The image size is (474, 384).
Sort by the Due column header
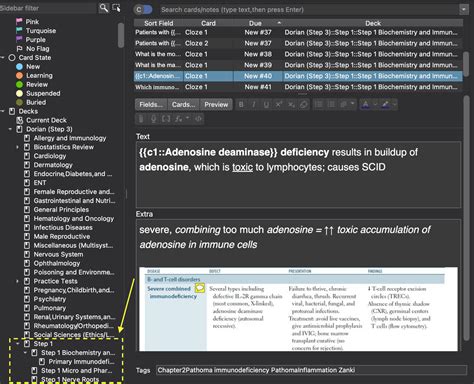(x=255, y=23)
